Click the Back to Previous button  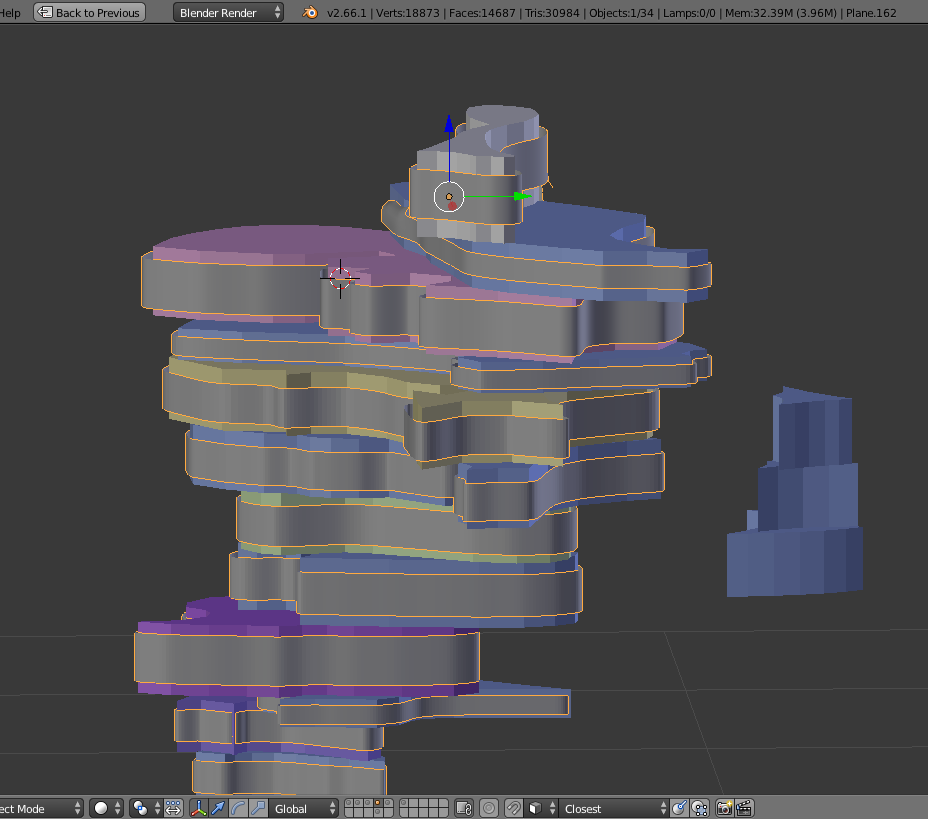pos(89,13)
